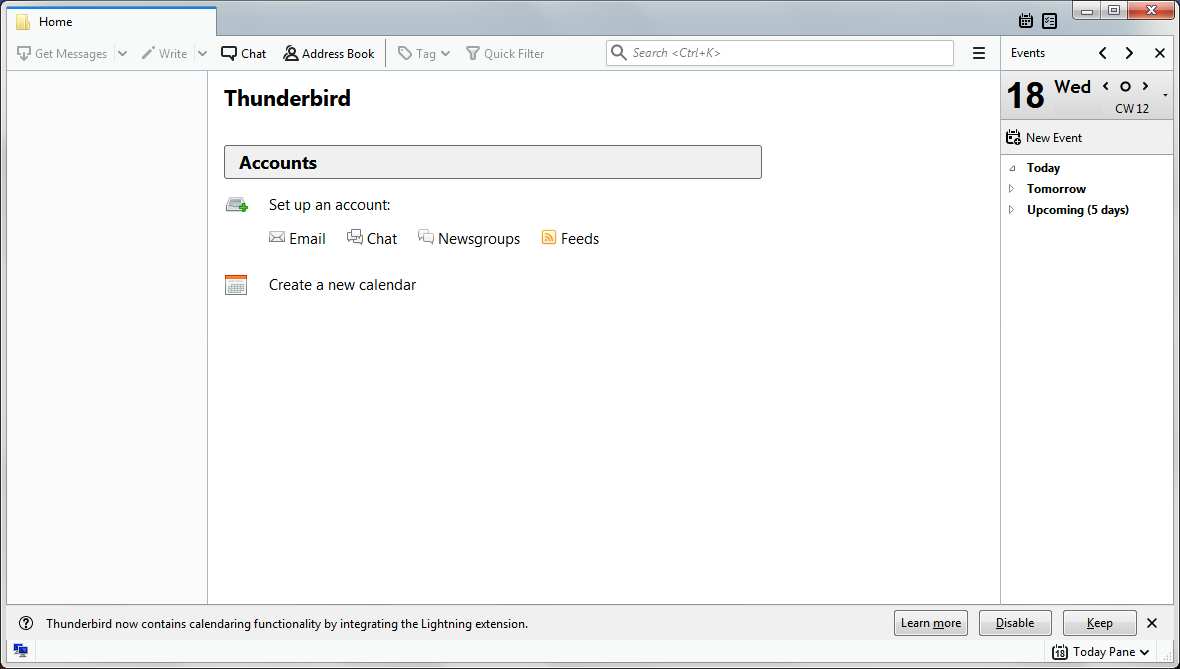Open Chat from the toolbar
This screenshot has height=669, width=1180.
pos(244,53)
